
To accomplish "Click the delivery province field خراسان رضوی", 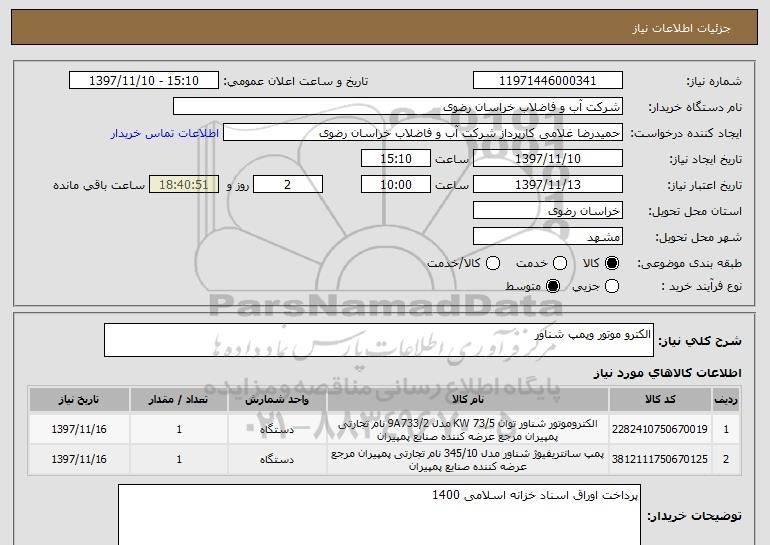I will (548, 211).
